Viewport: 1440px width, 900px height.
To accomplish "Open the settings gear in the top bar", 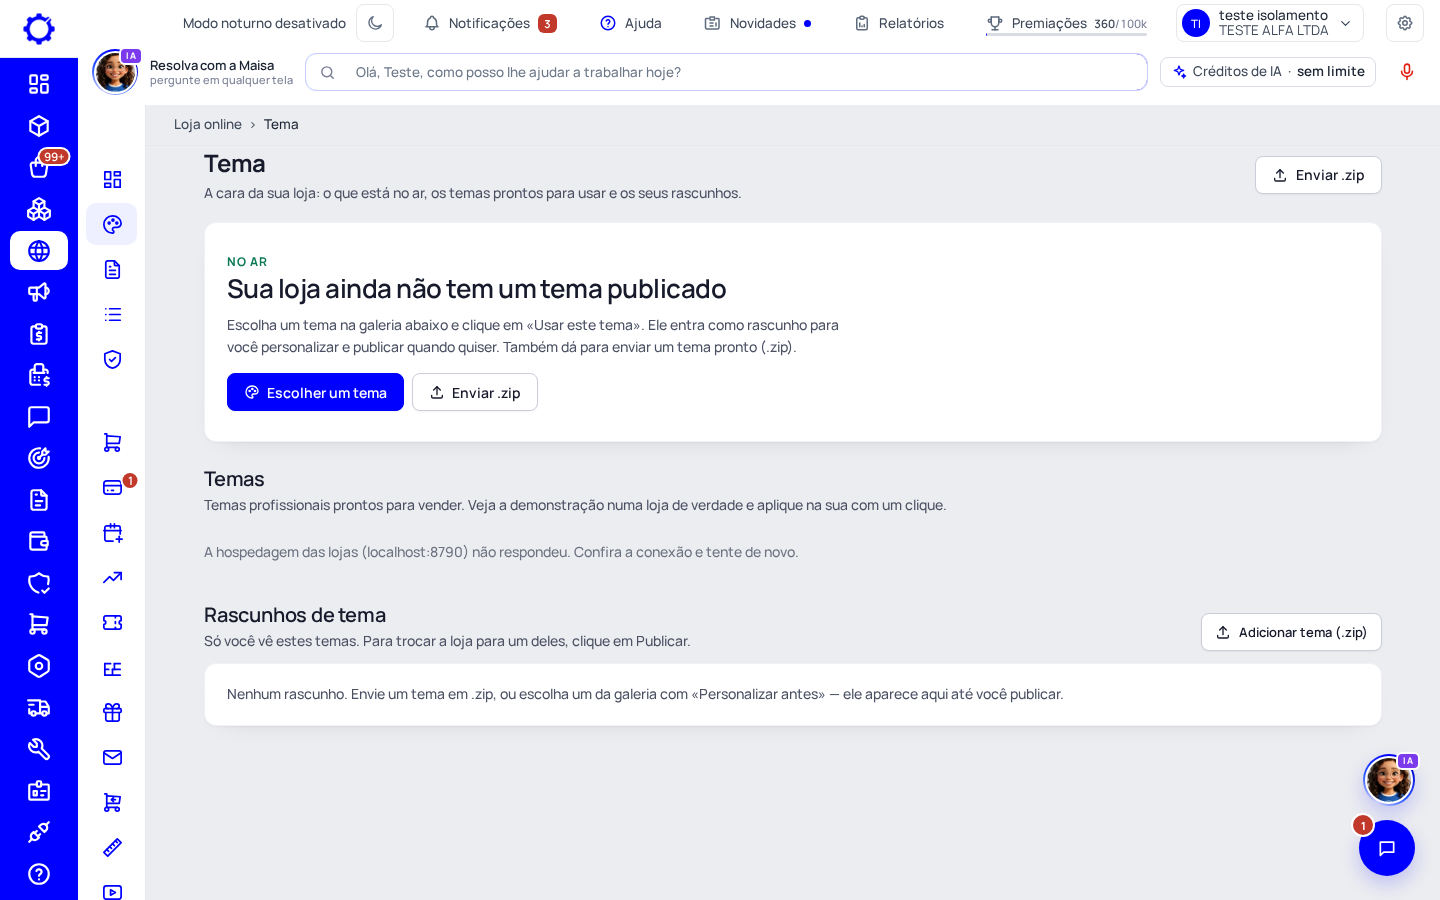I will point(1405,23).
